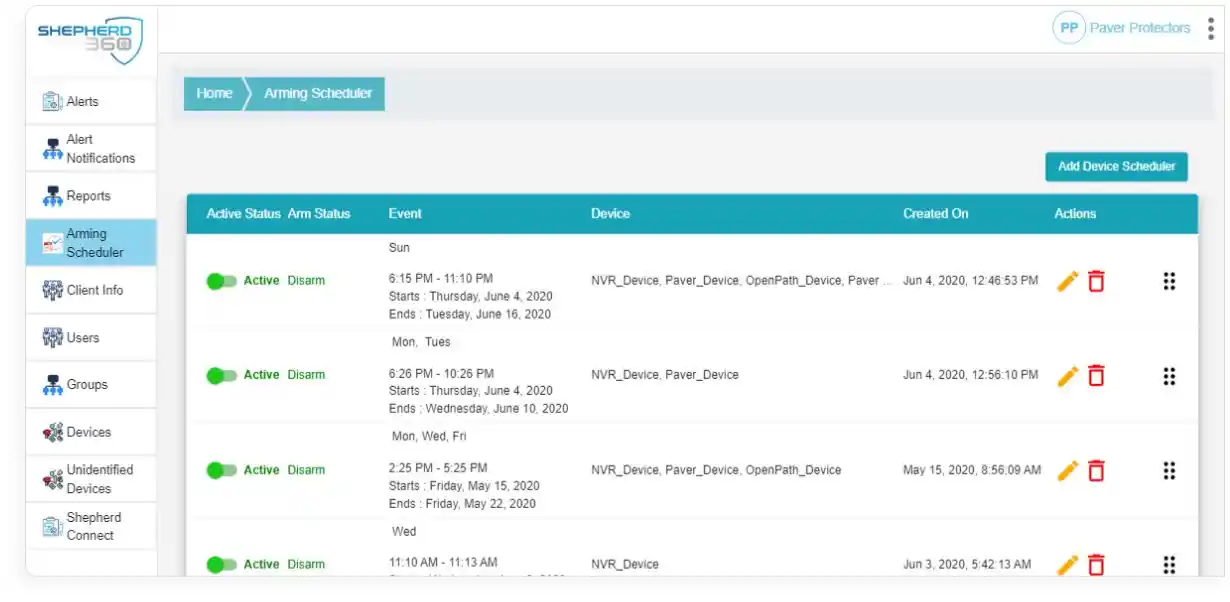Click the PP profile avatar
1230x602 pixels.
pyautogui.click(x=1069, y=28)
